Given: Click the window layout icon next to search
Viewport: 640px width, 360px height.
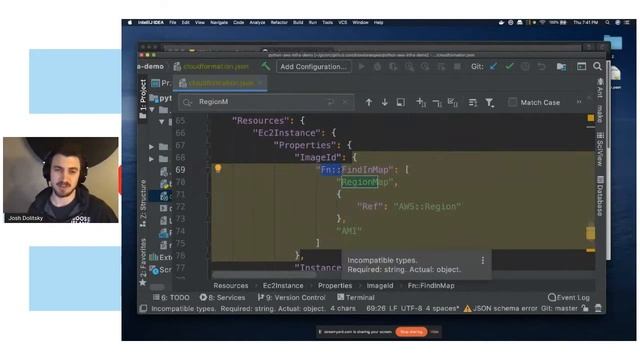Looking at the screenshot, I should (x=581, y=66).
